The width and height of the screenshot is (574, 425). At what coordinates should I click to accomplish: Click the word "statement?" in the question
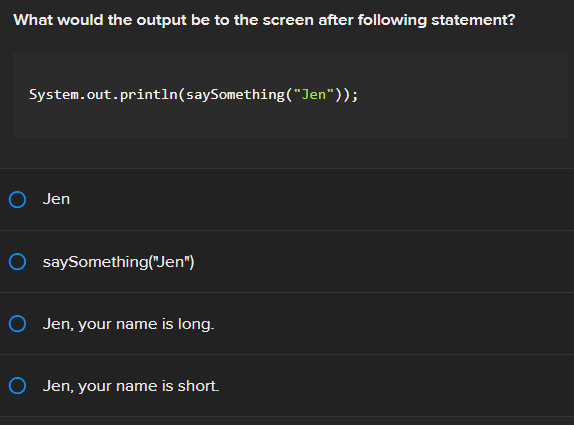click(473, 20)
